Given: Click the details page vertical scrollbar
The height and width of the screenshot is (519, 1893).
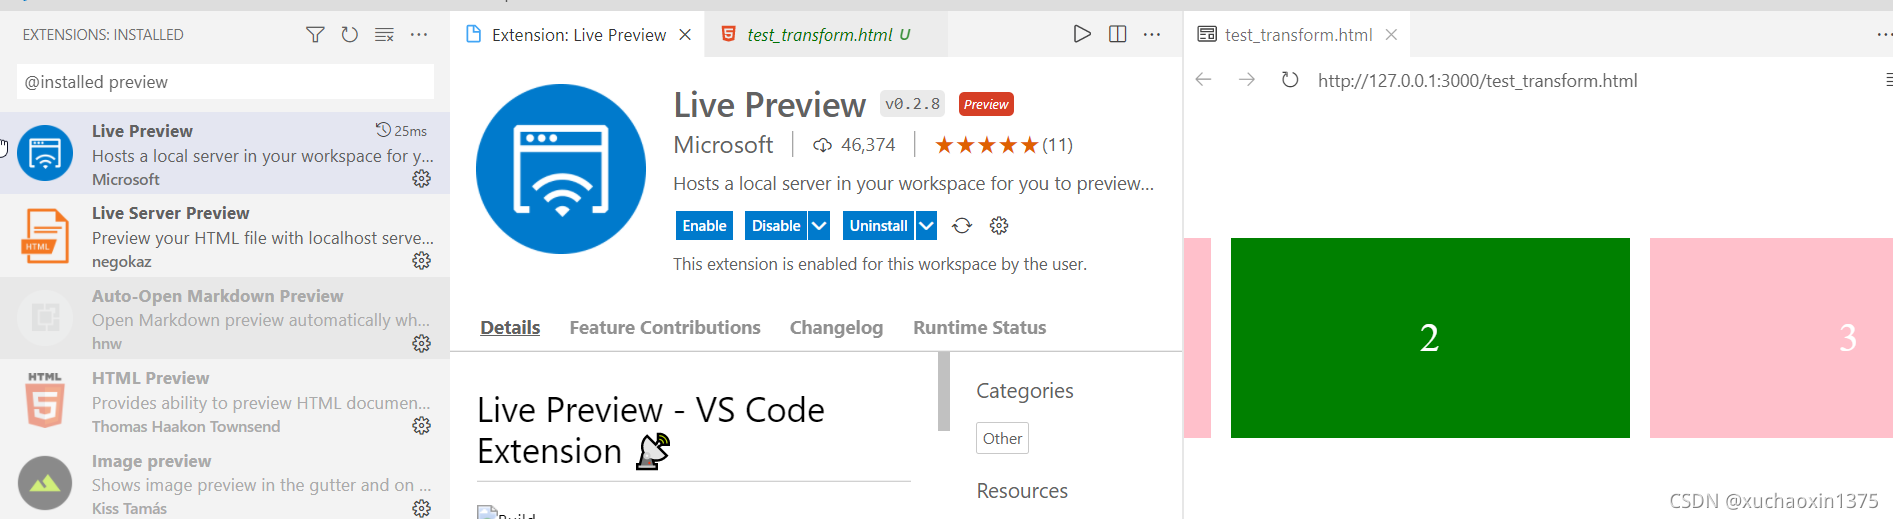Looking at the screenshot, I should [943, 391].
